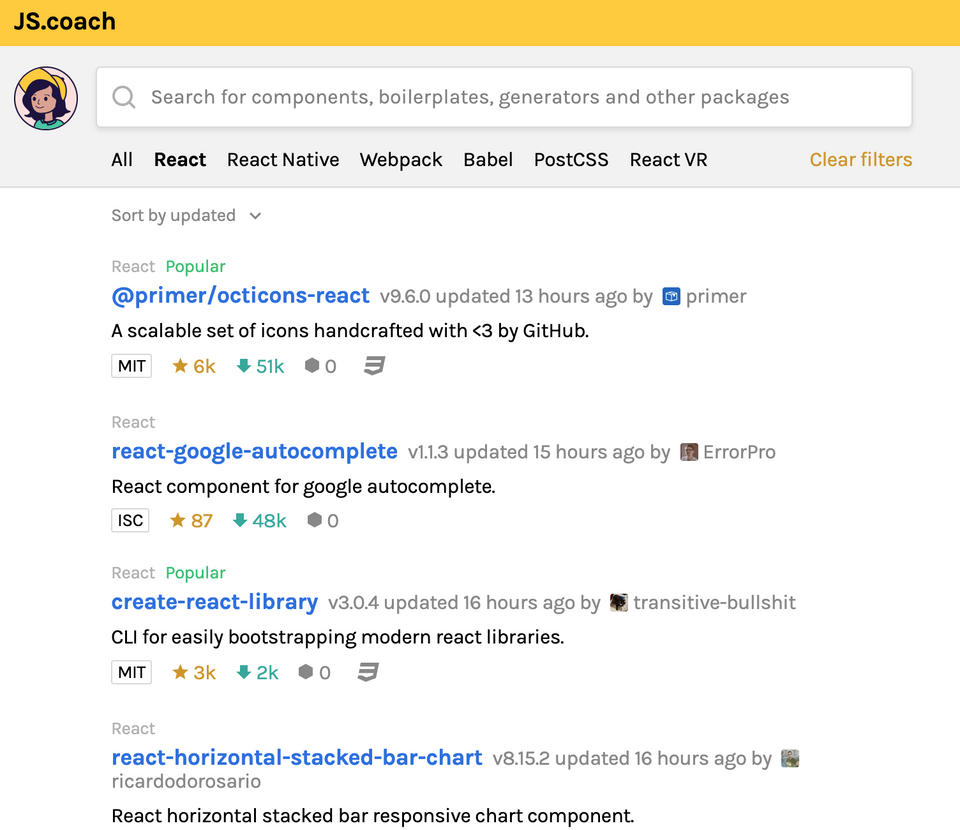Open @primer/octicons-react package
Image resolution: width=960 pixels, height=830 pixels.
click(x=240, y=296)
